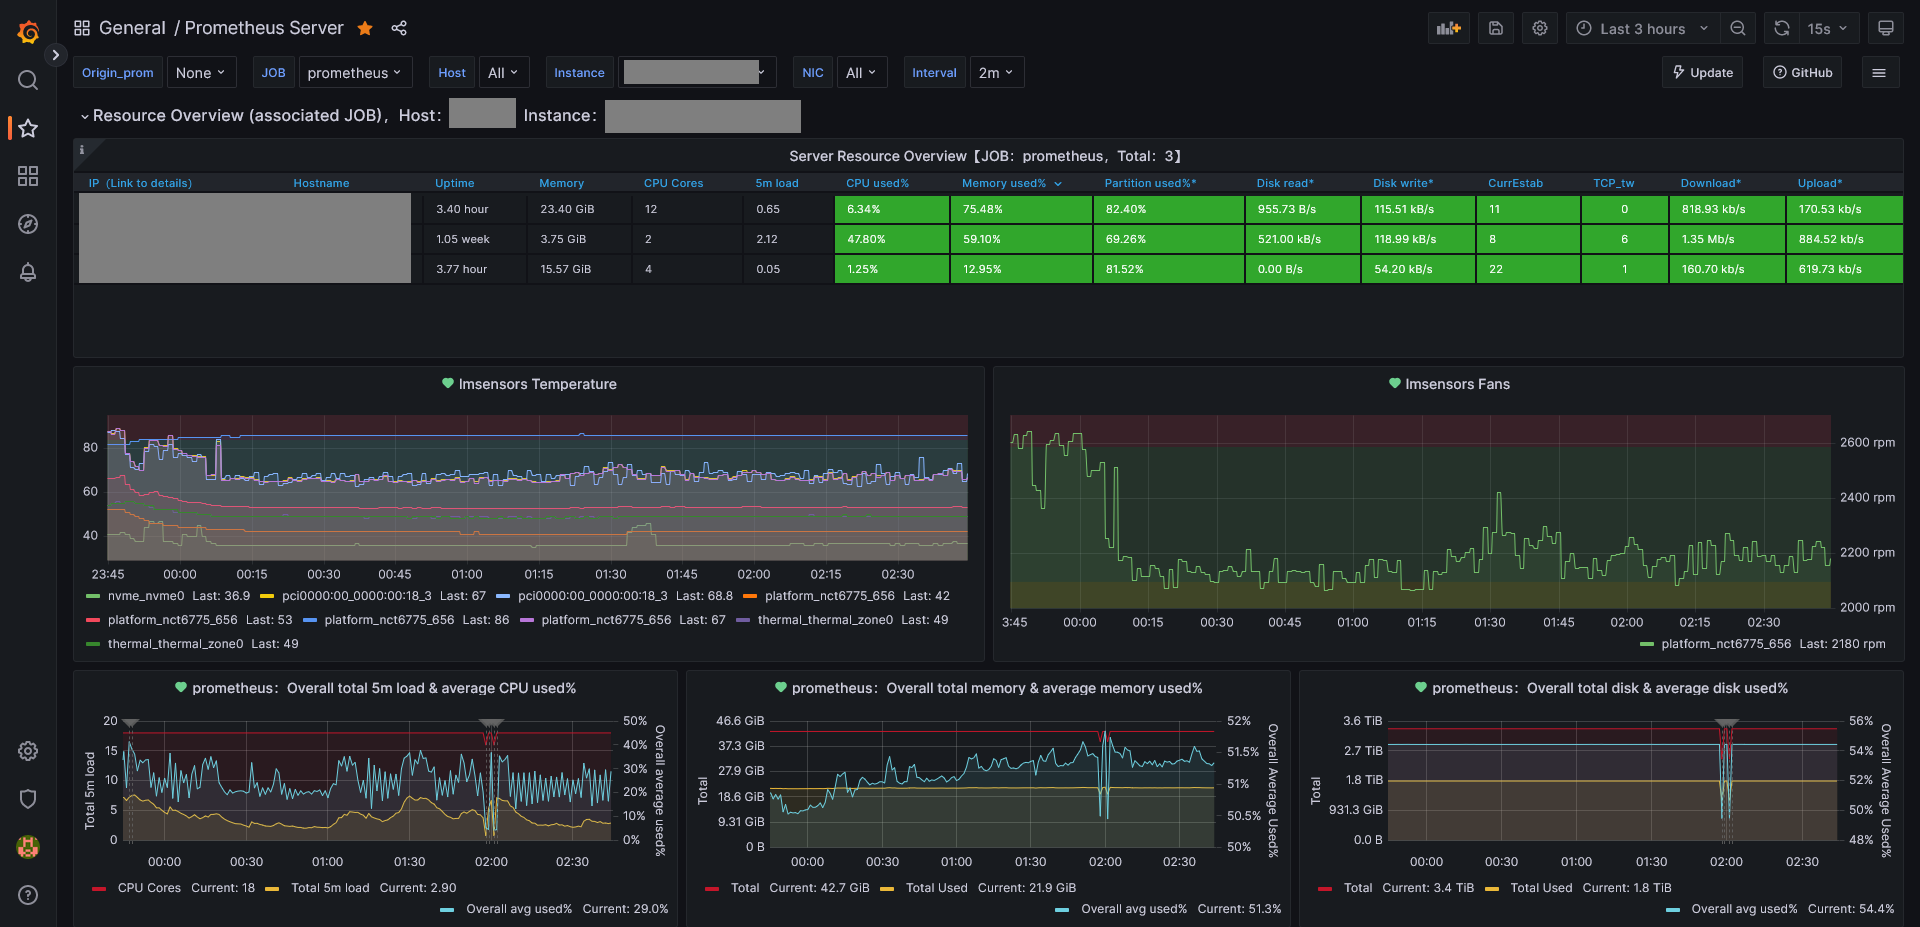Open the Explore compass icon
The height and width of the screenshot is (927, 1920).
click(x=28, y=224)
